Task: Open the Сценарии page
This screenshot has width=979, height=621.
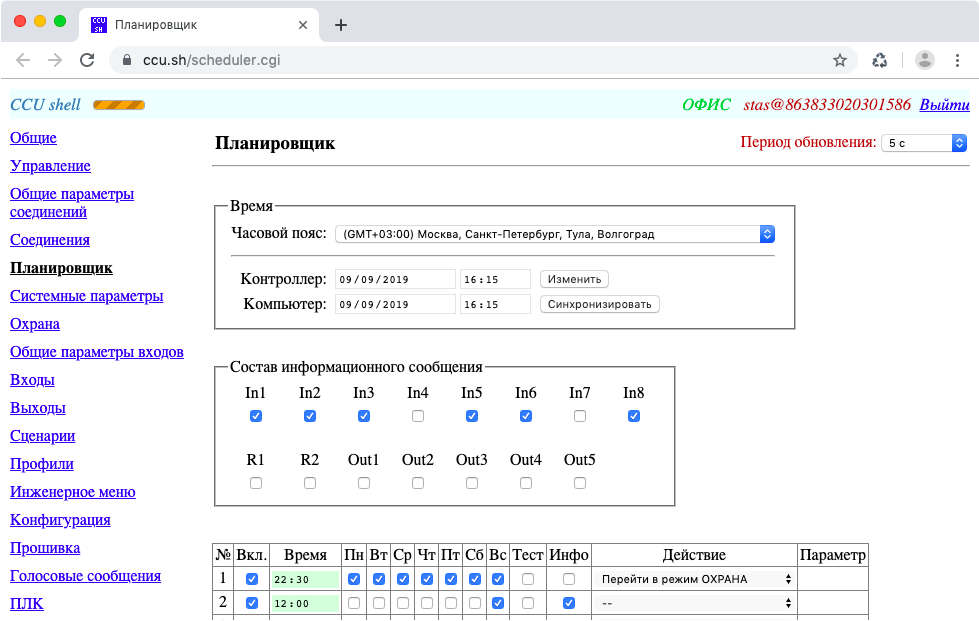Action: (x=42, y=436)
